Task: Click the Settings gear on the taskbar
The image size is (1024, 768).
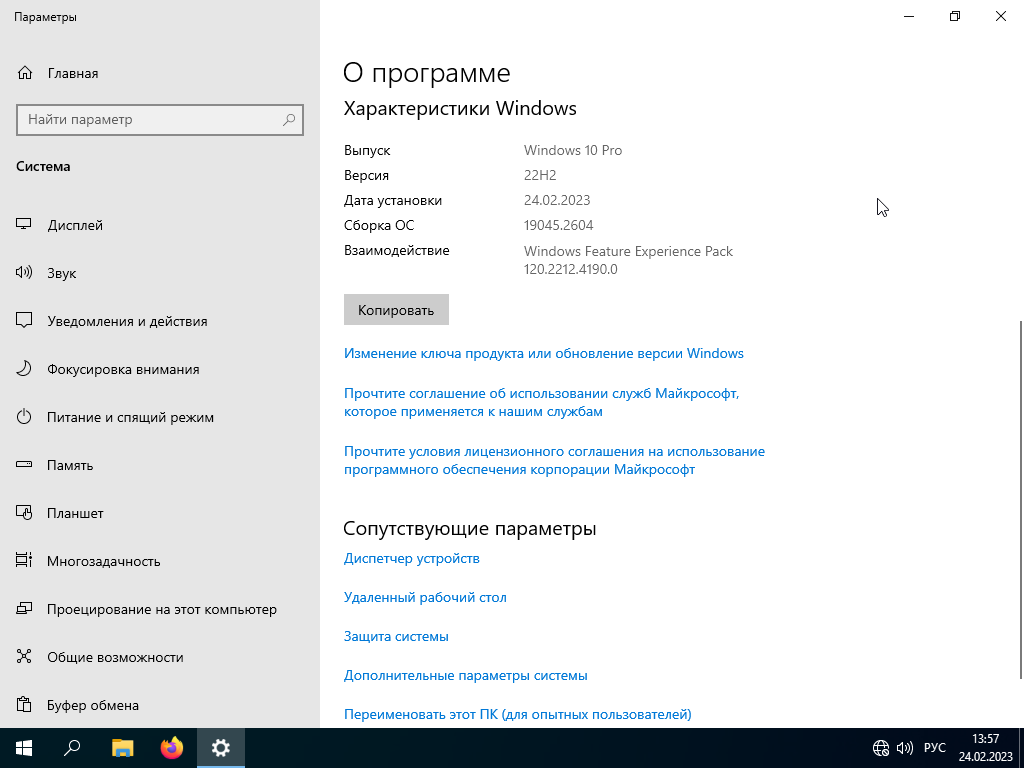Action: [221, 748]
